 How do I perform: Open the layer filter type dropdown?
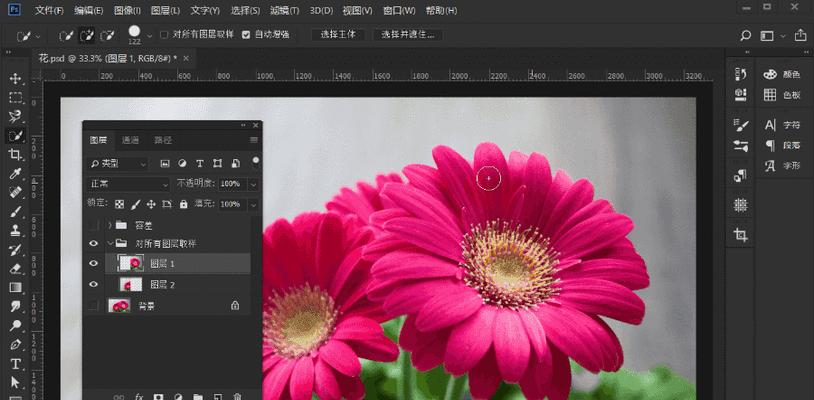tap(118, 163)
